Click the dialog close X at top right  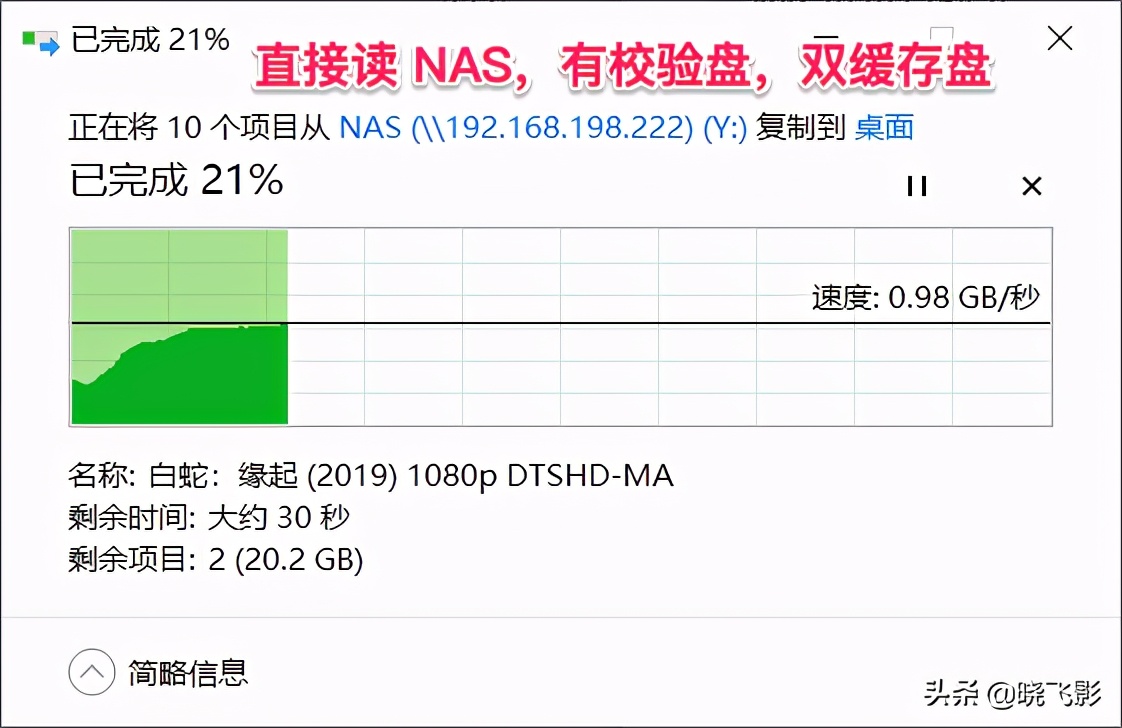tap(1059, 40)
